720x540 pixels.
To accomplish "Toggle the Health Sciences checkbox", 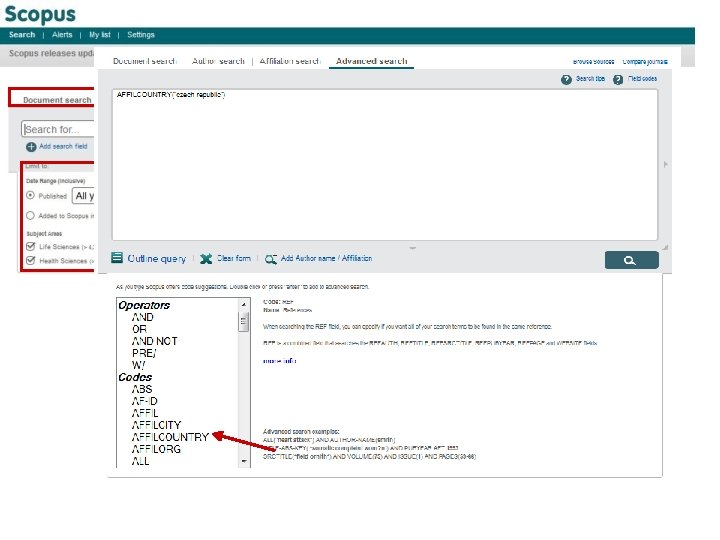I will (31, 260).
